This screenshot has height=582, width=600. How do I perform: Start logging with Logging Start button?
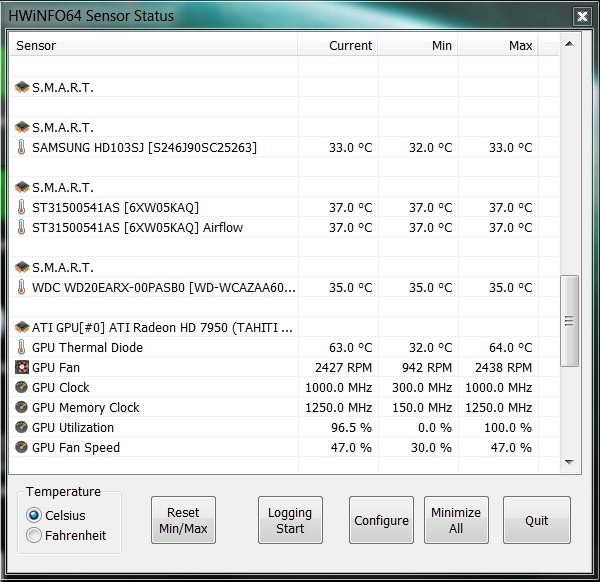tap(290, 520)
